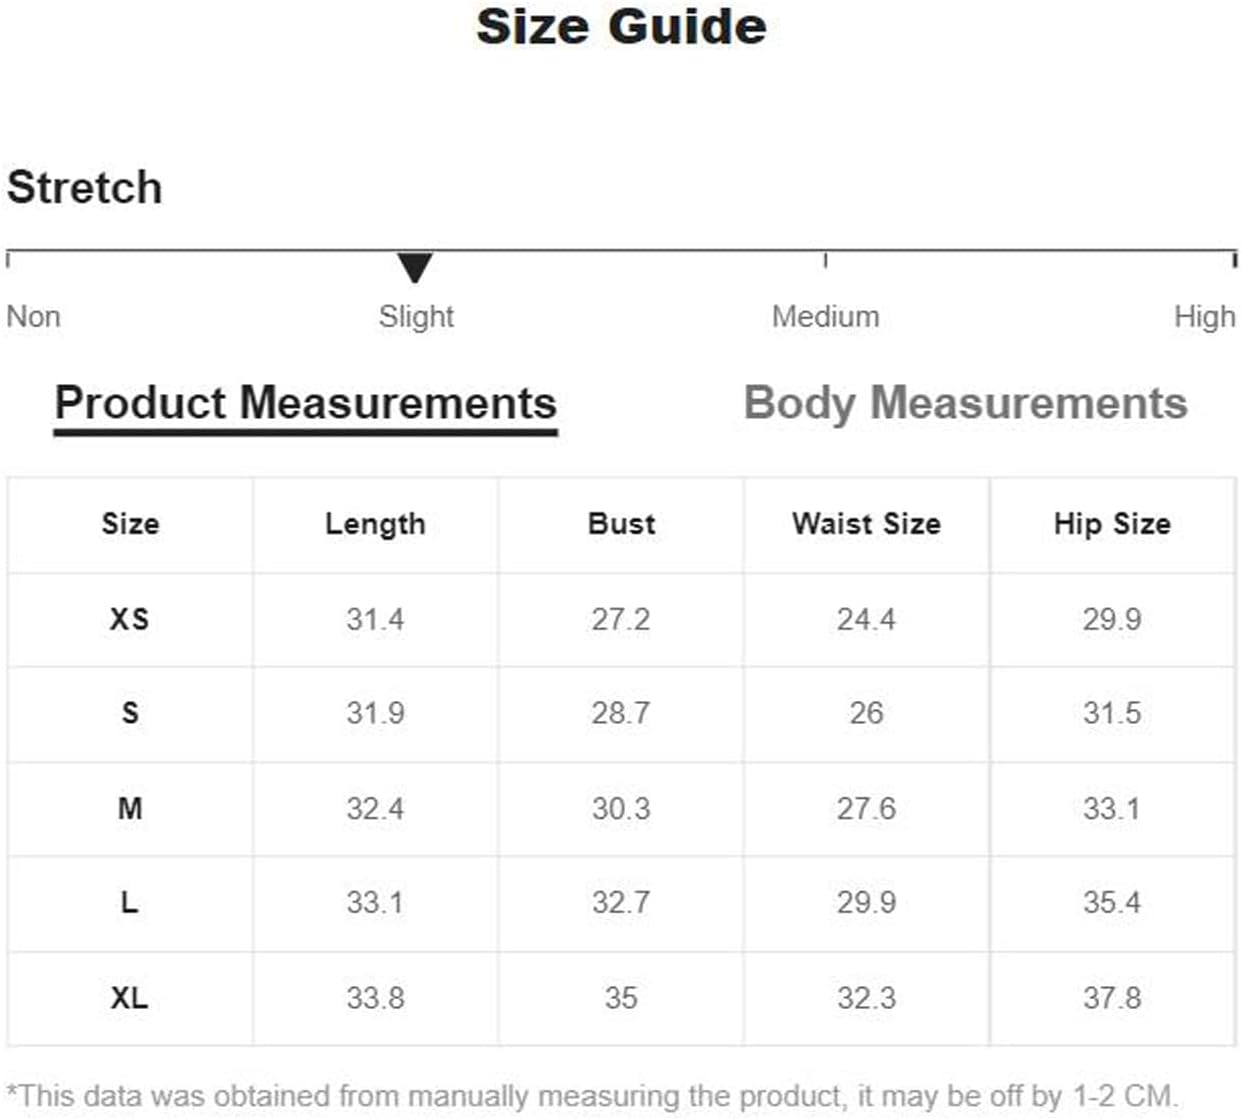Click the Bust column header

[x=621, y=524]
